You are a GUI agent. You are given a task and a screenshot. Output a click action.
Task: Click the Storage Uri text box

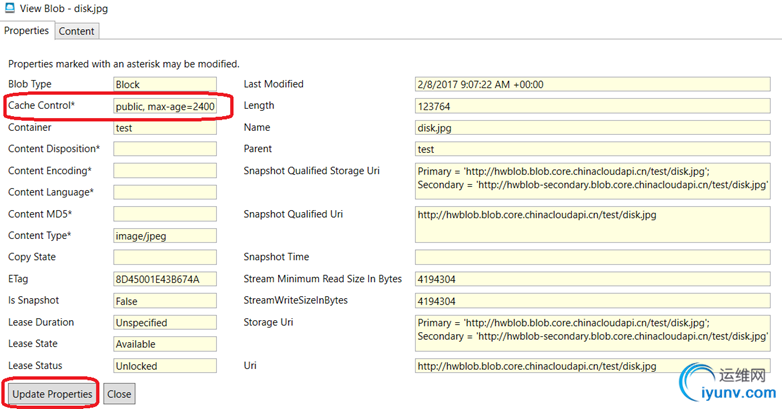[592, 330]
